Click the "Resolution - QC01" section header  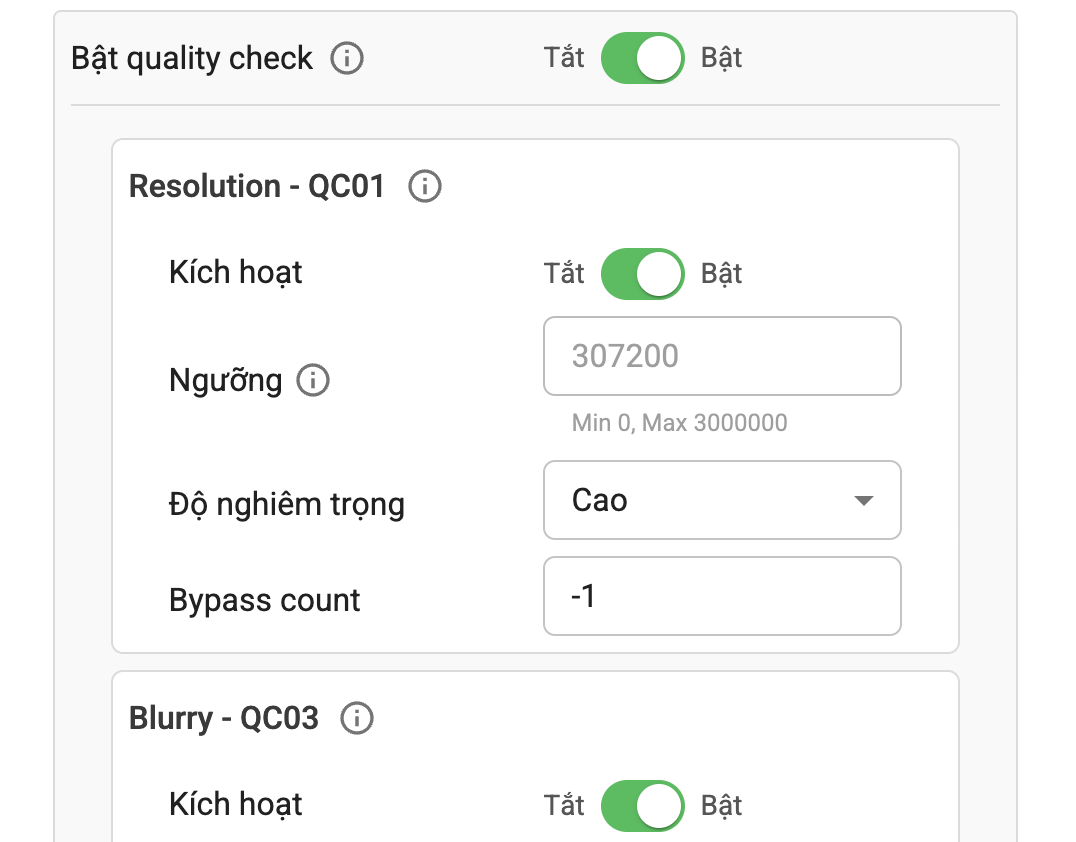(x=255, y=186)
